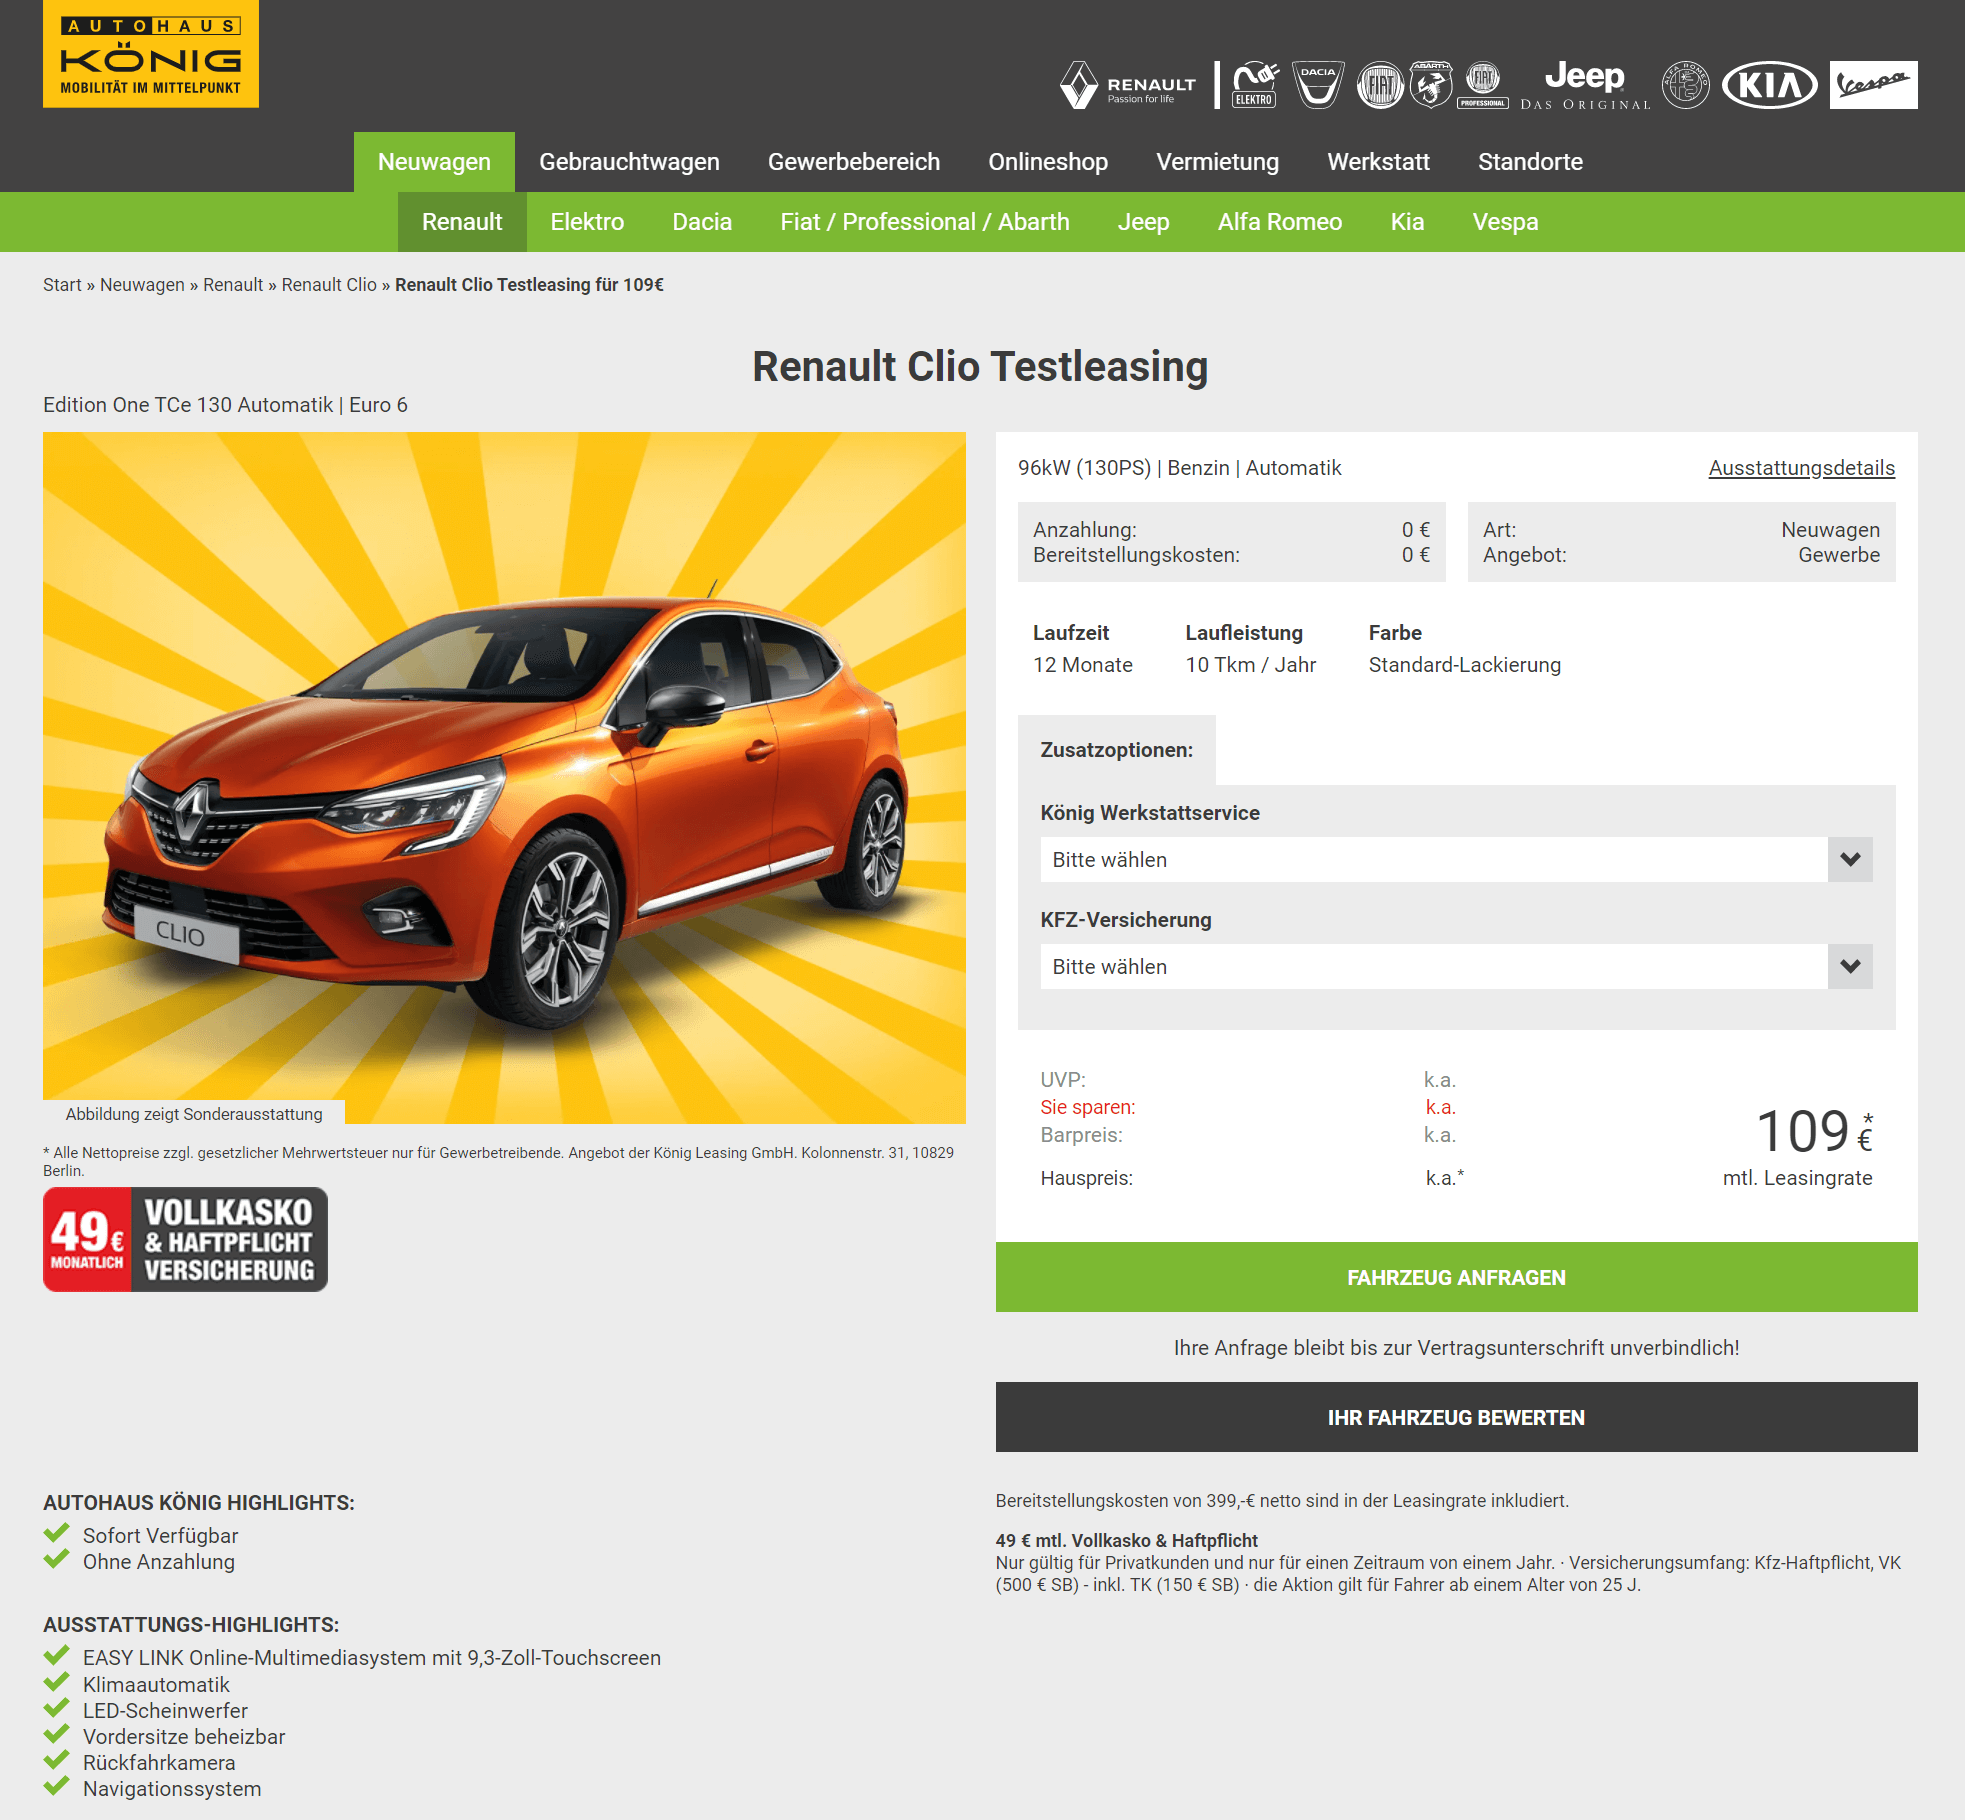Click the 109 € leasing rate

pos(1814,1132)
